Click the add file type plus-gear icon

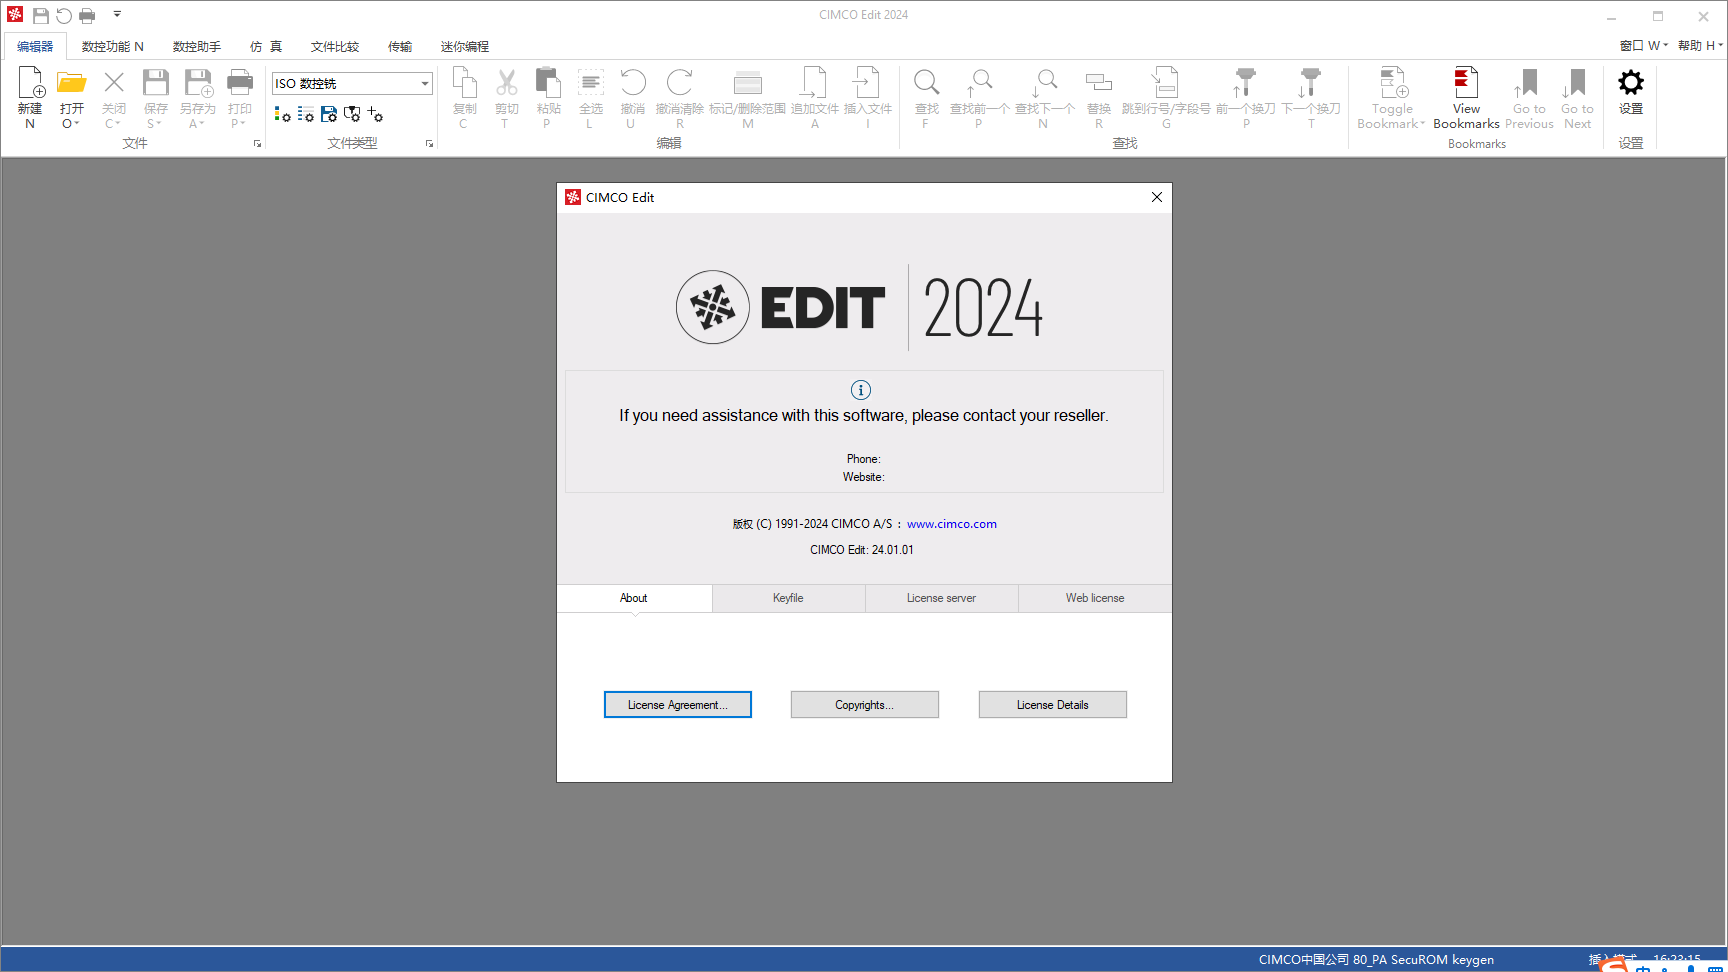(375, 115)
